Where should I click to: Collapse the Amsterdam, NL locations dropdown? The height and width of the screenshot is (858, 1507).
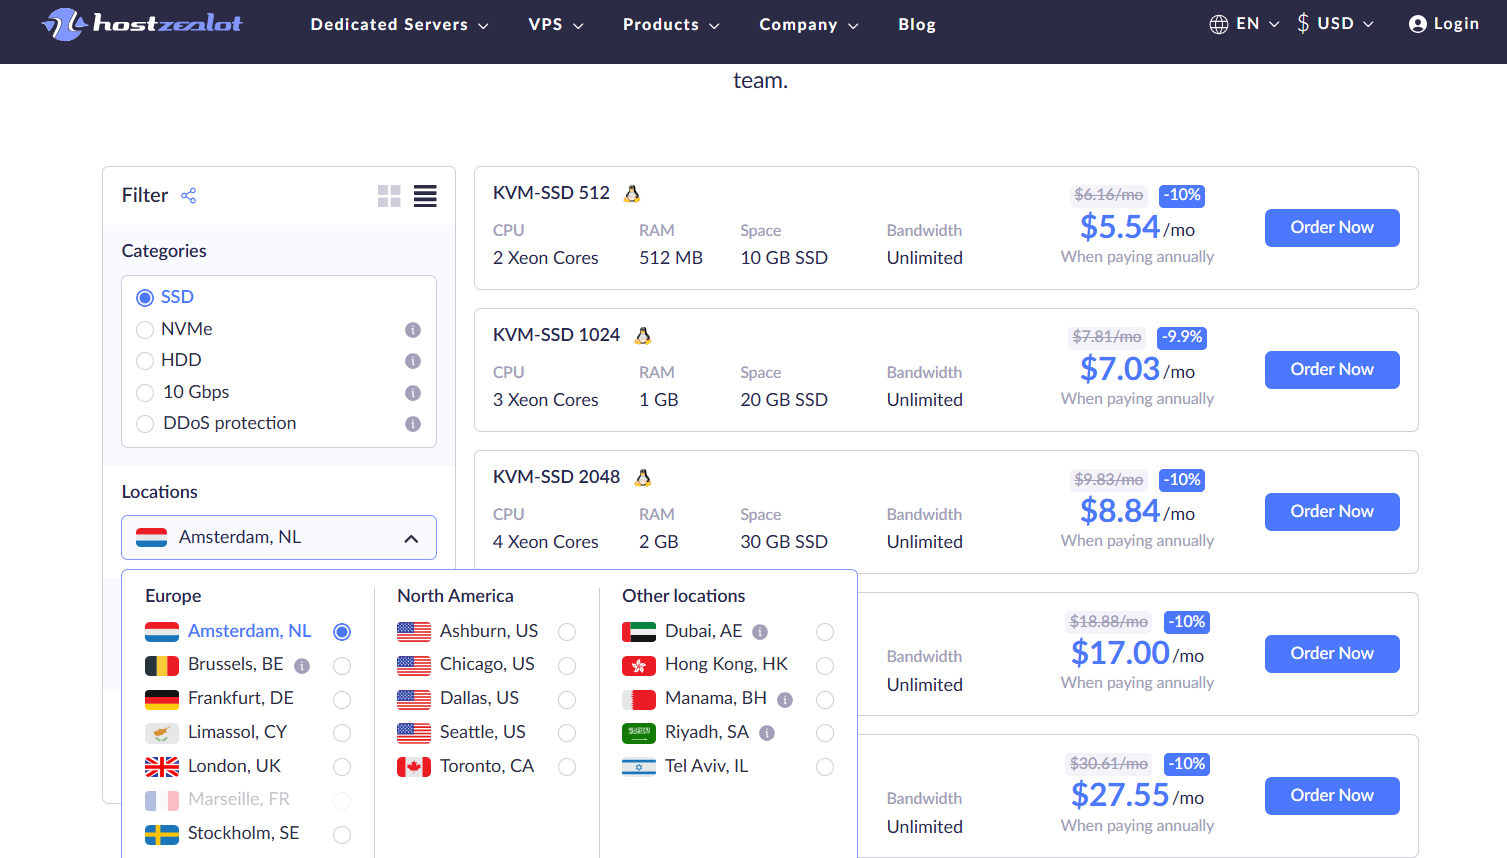[279, 537]
